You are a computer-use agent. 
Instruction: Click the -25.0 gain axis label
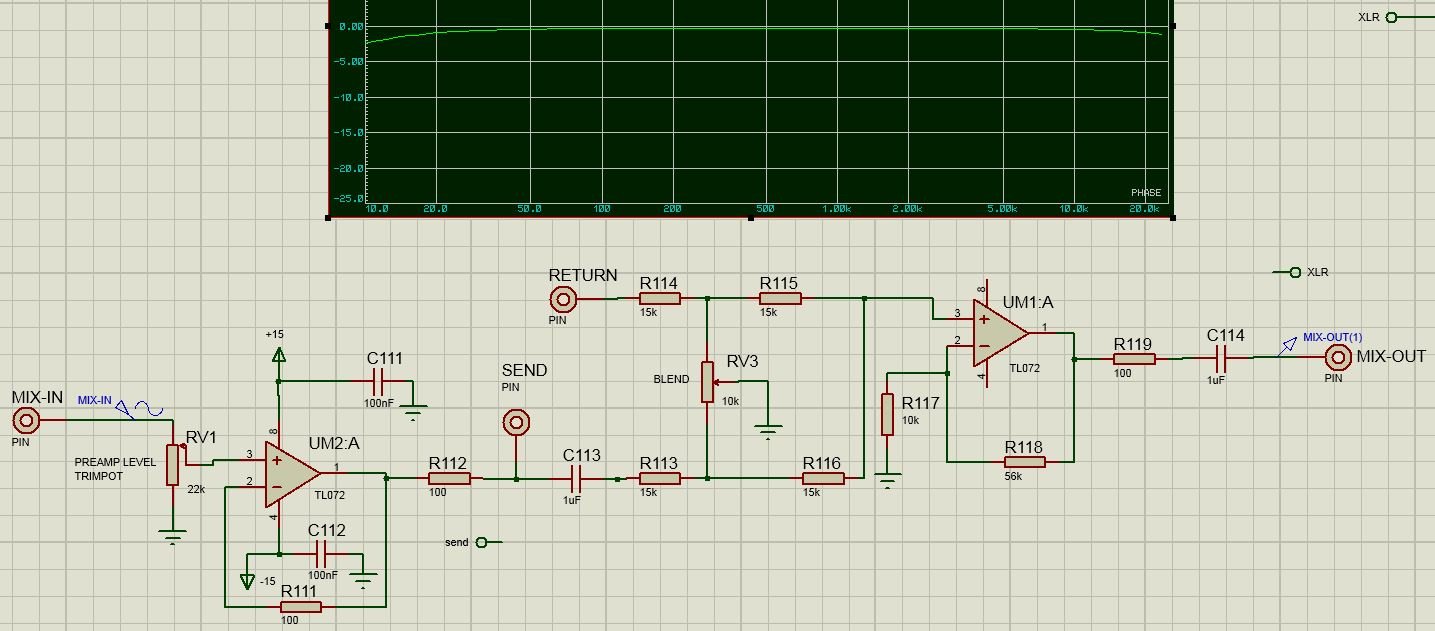(x=349, y=197)
